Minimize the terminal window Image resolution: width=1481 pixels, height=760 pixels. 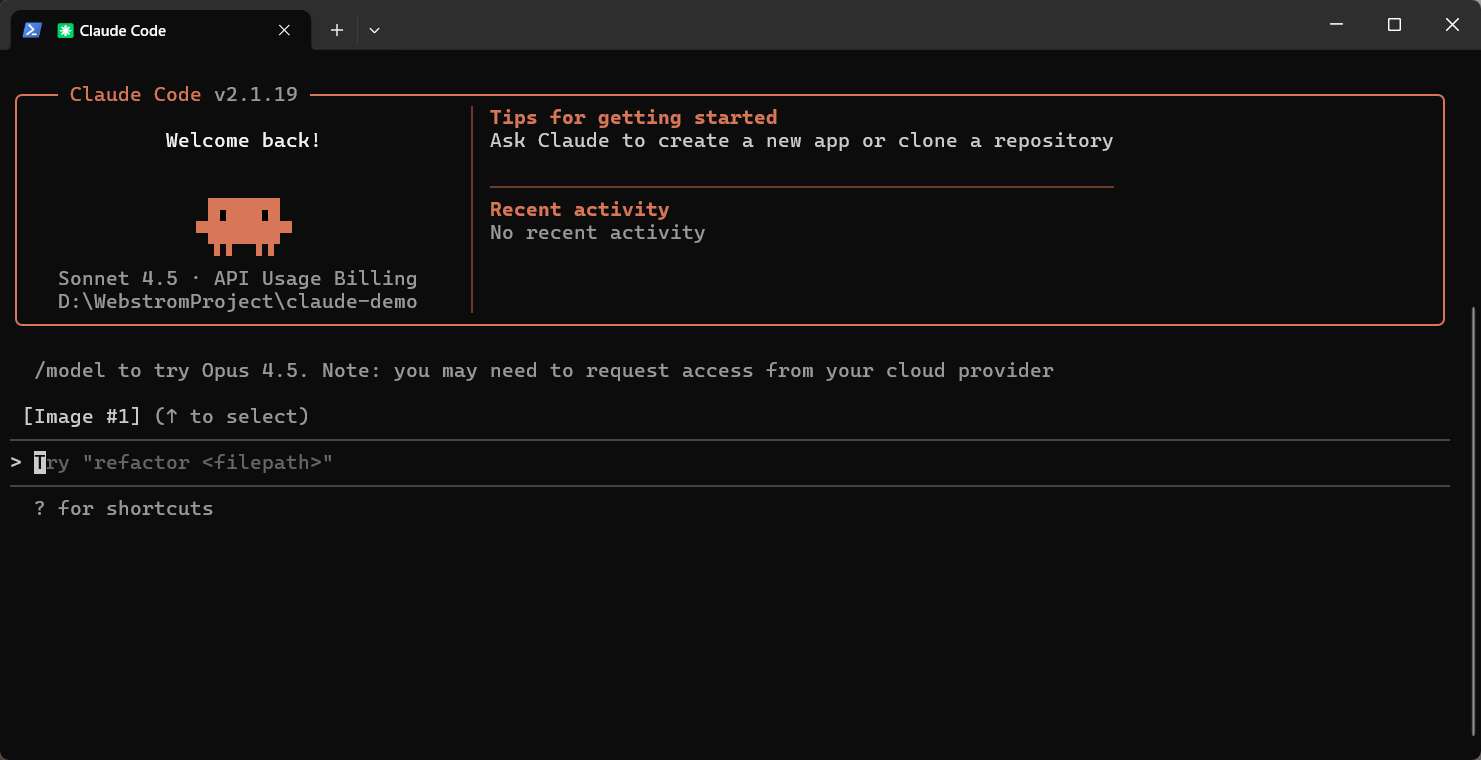point(1336,25)
